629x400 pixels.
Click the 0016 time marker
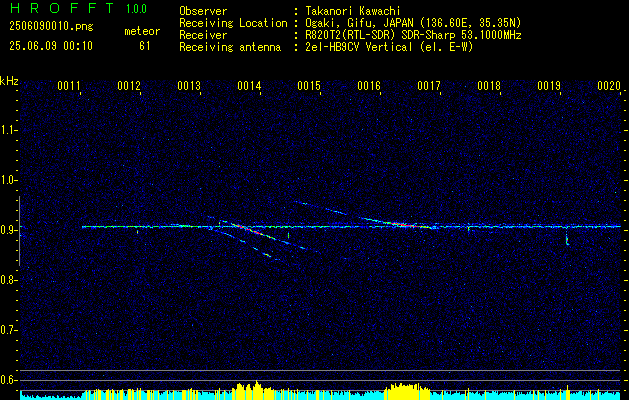click(369, 86)
